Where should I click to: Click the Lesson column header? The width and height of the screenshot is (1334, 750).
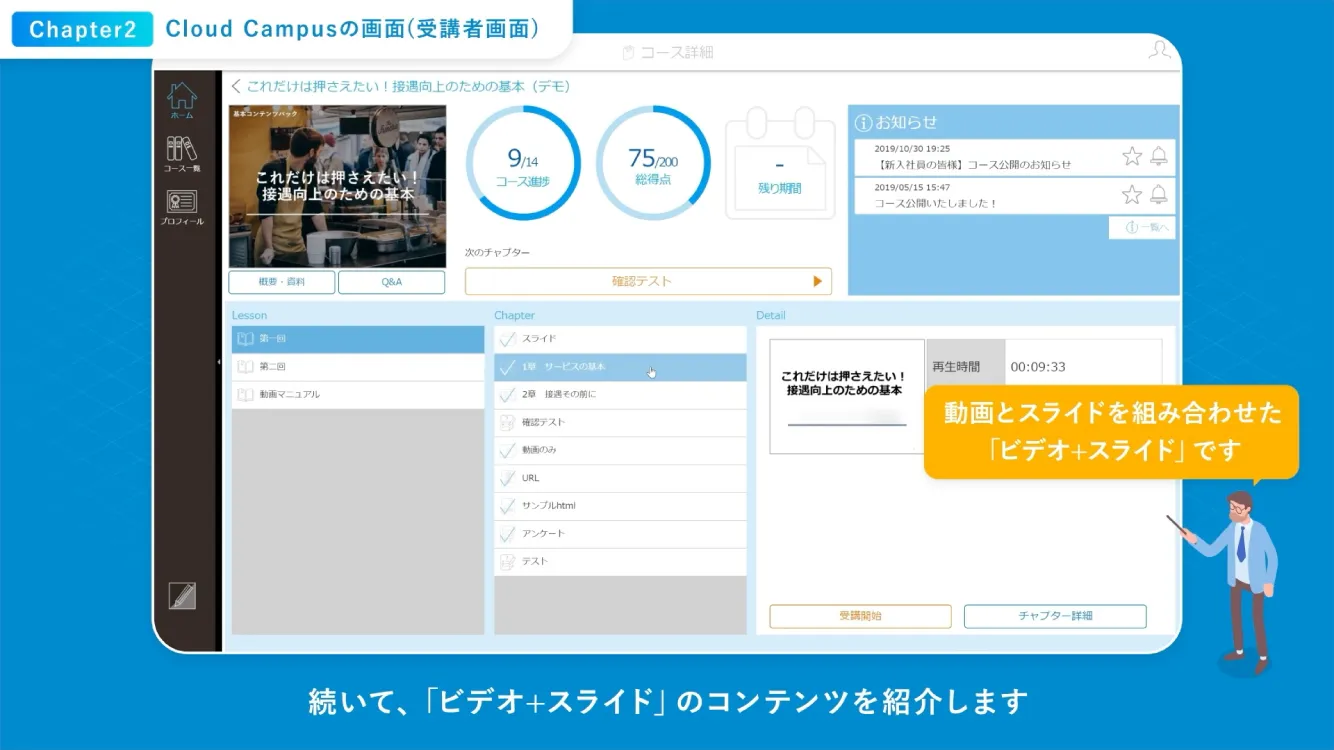[250, 315]
